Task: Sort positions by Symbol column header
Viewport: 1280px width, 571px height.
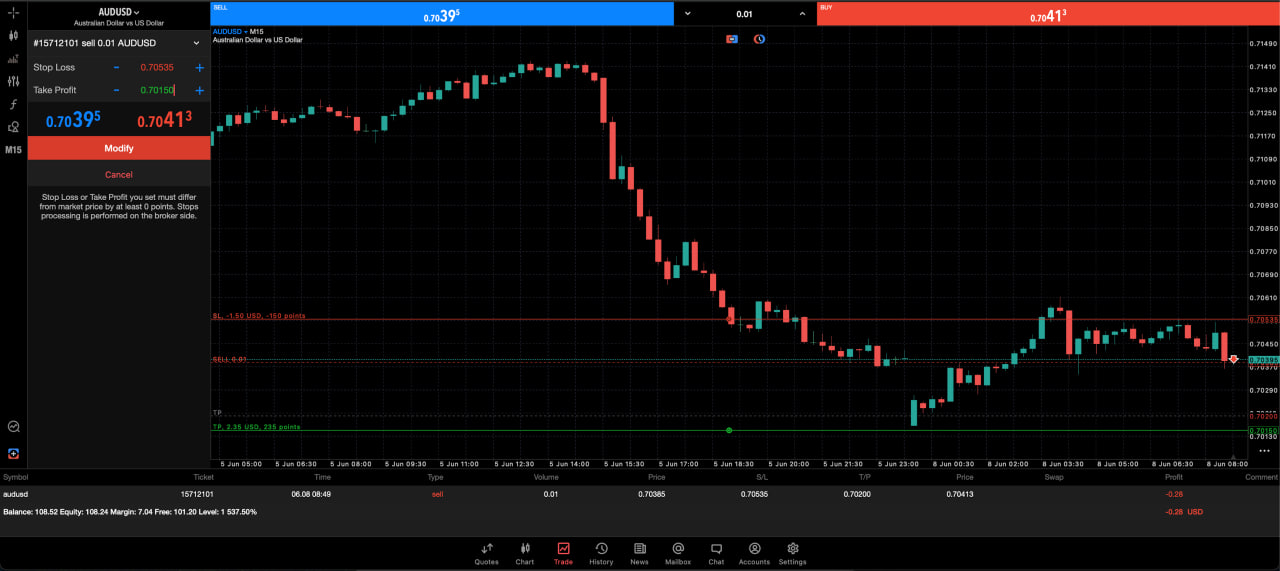Action: pos(16,477)
